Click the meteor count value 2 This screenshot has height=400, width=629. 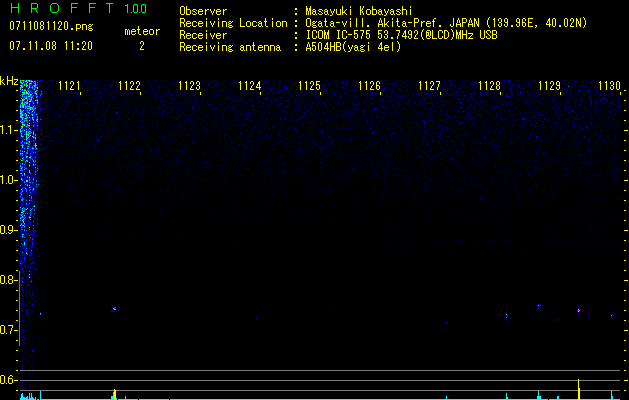[x=142, y=46]
